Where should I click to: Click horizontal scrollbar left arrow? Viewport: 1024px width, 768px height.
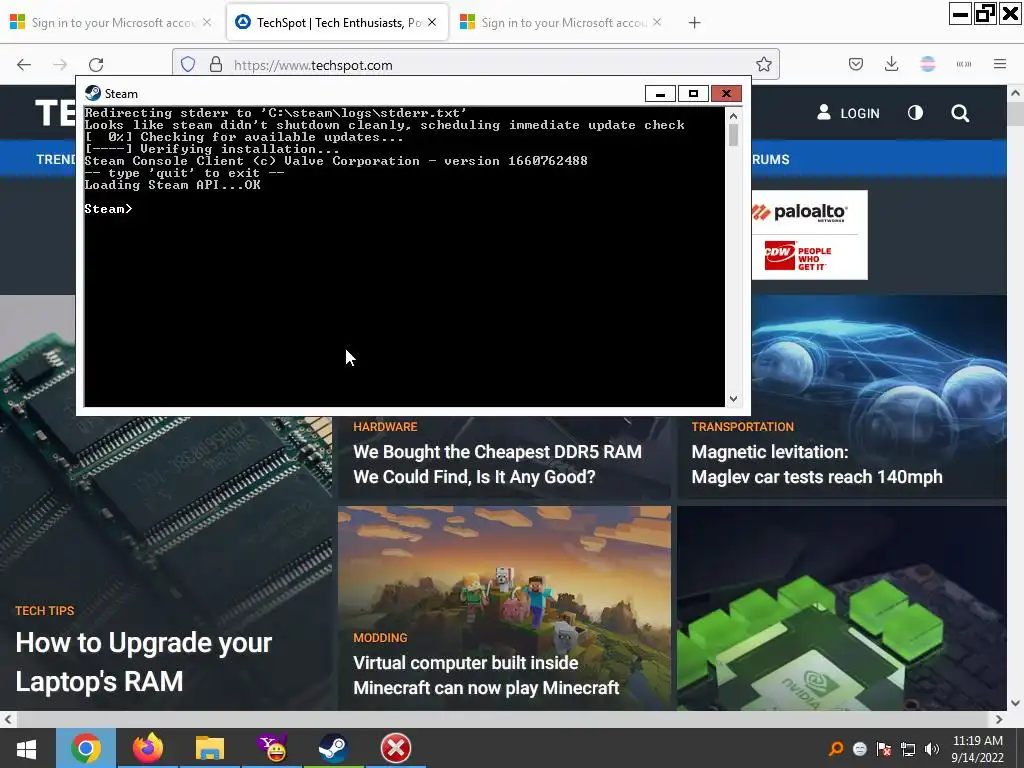click(8, 719)
